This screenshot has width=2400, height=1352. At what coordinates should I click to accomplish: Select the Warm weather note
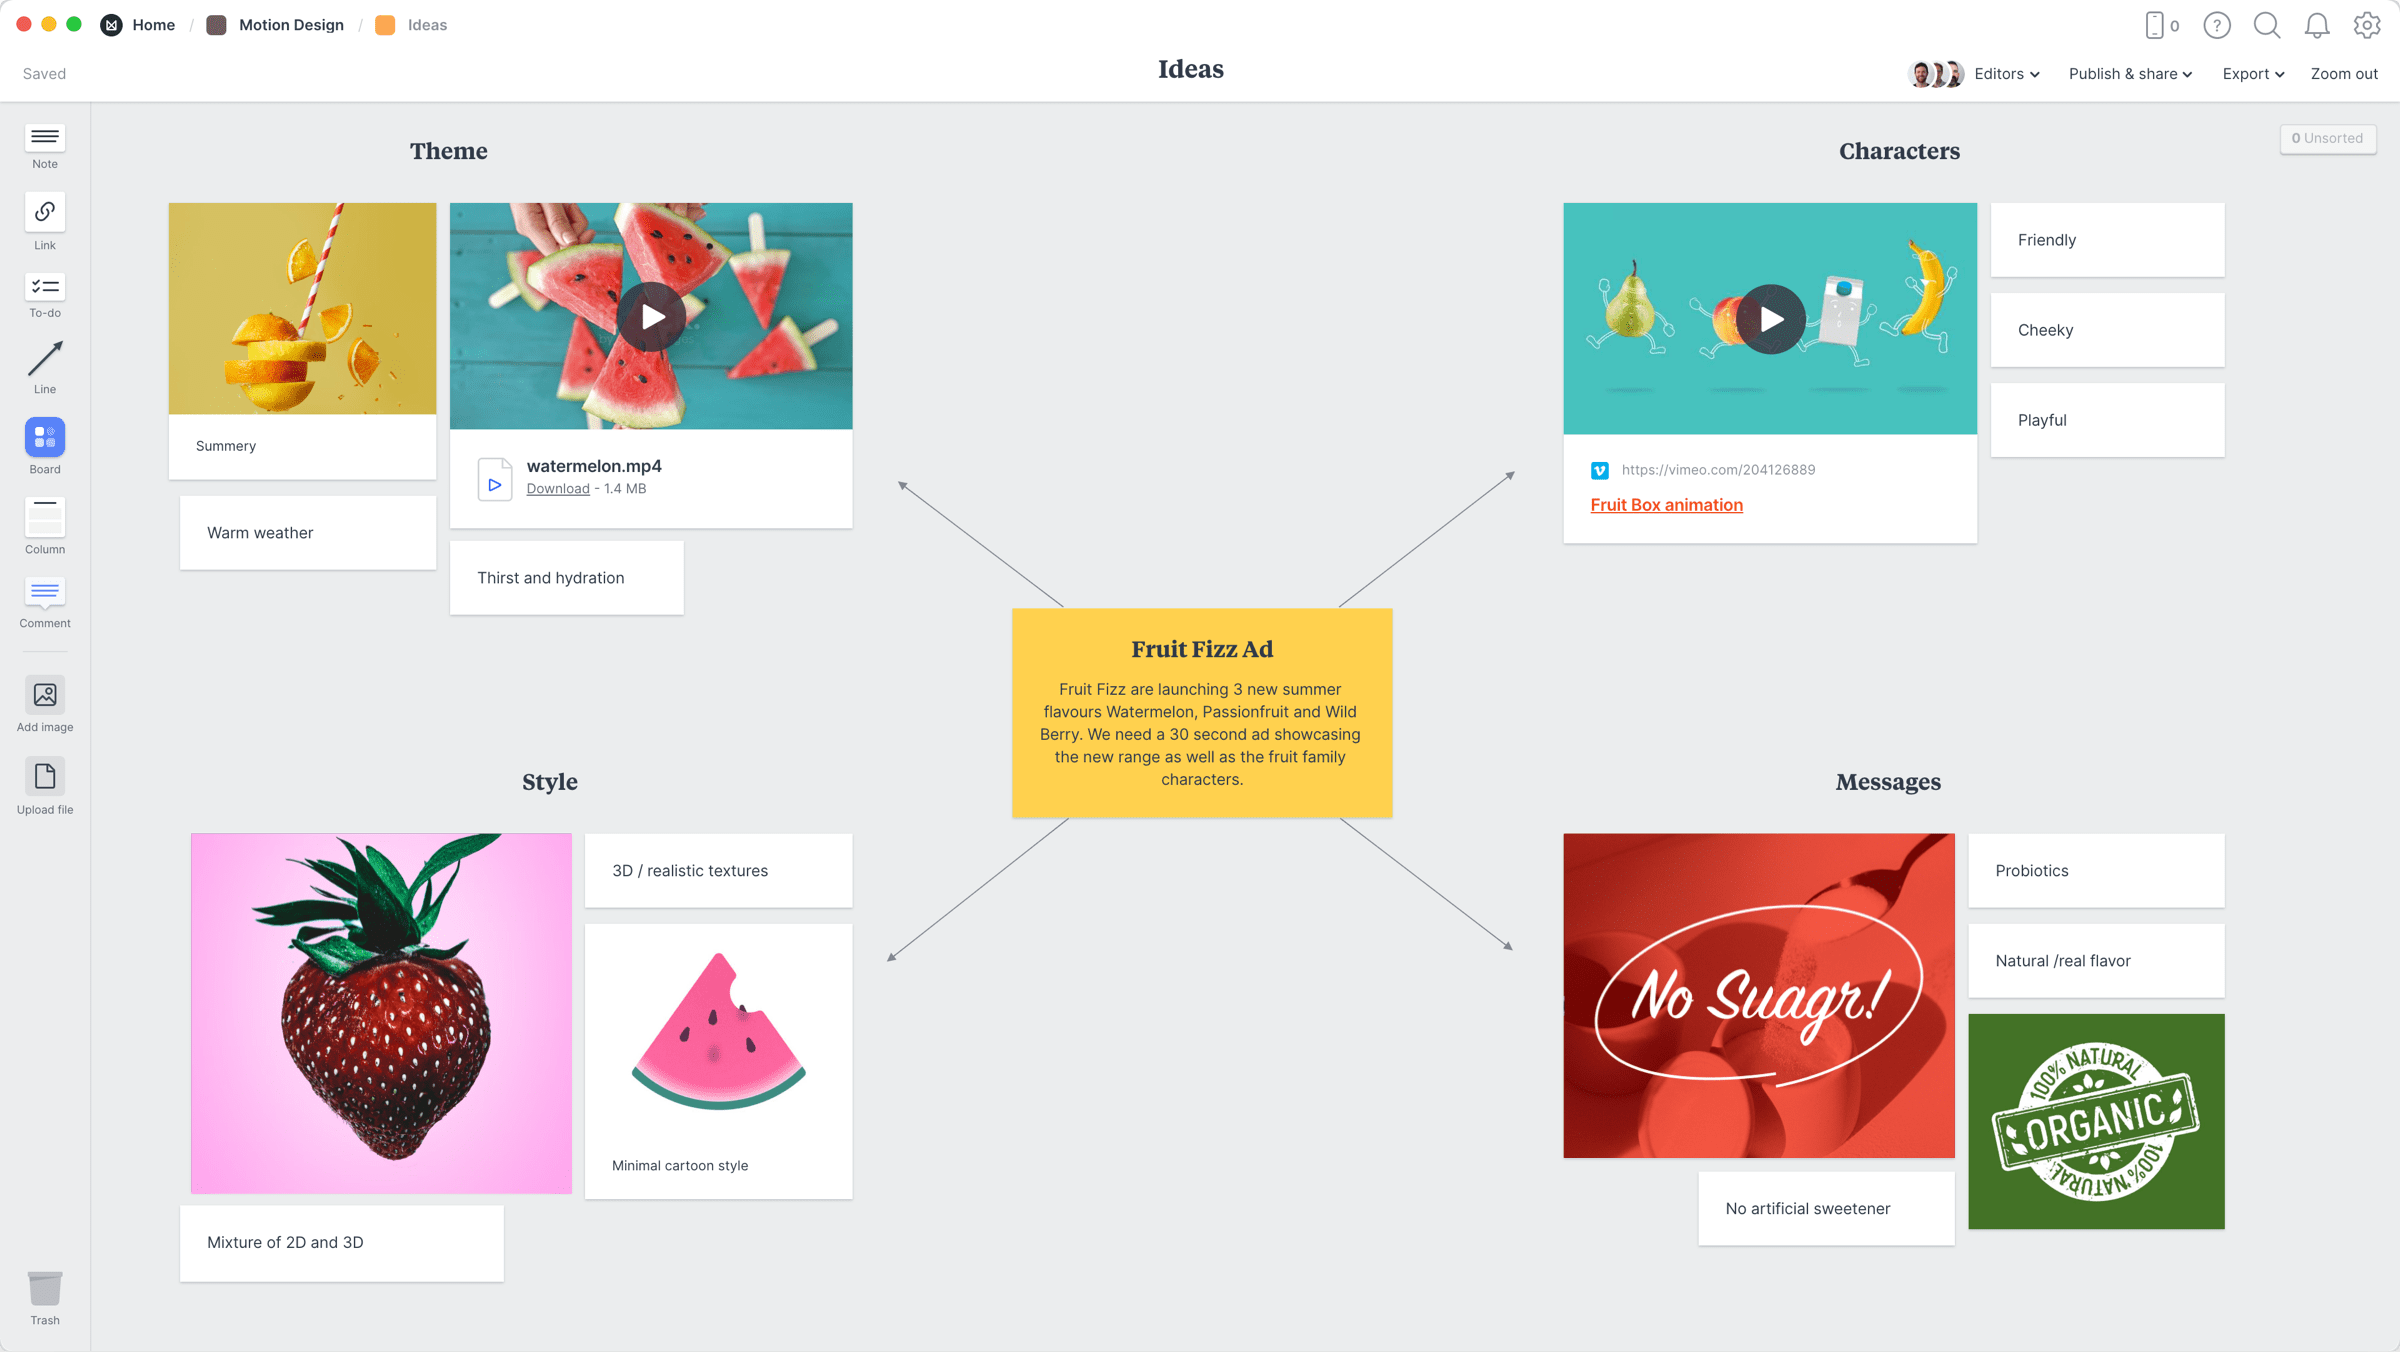(308, 533)
